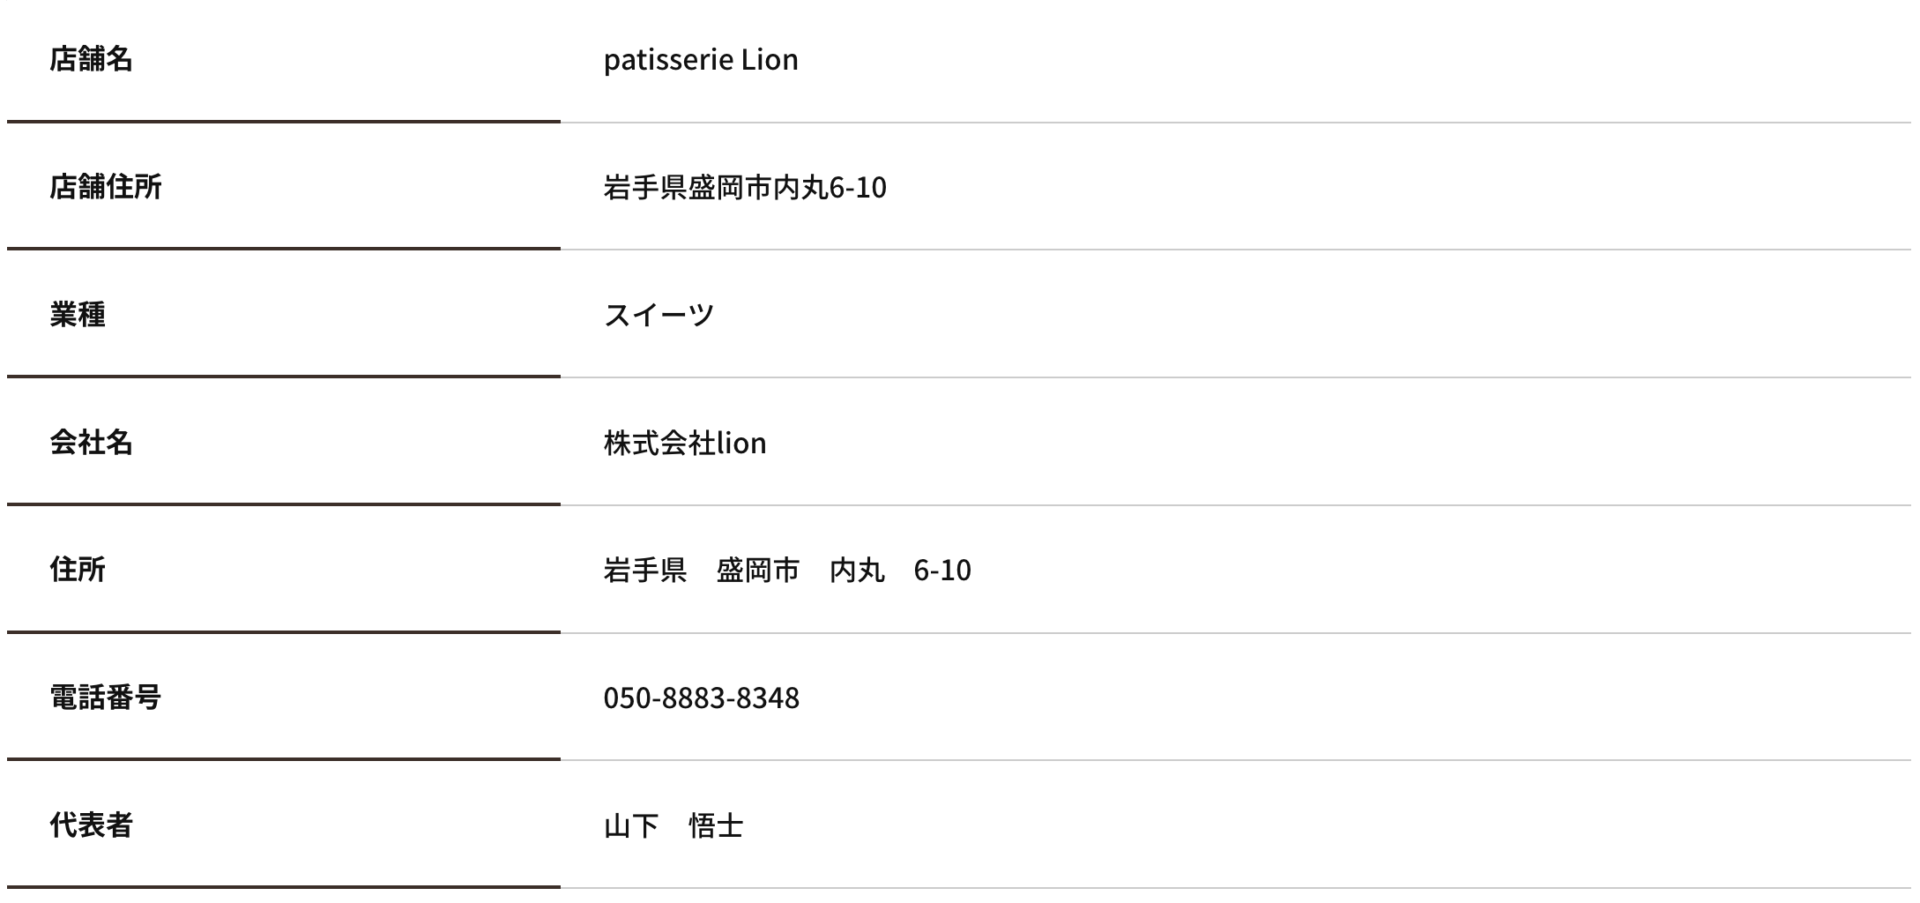Viewport: 1920px width, 903px height.
Task: Click the store address 岩手県盛岡市内丸6-10
Action: [x=745, y=187]
